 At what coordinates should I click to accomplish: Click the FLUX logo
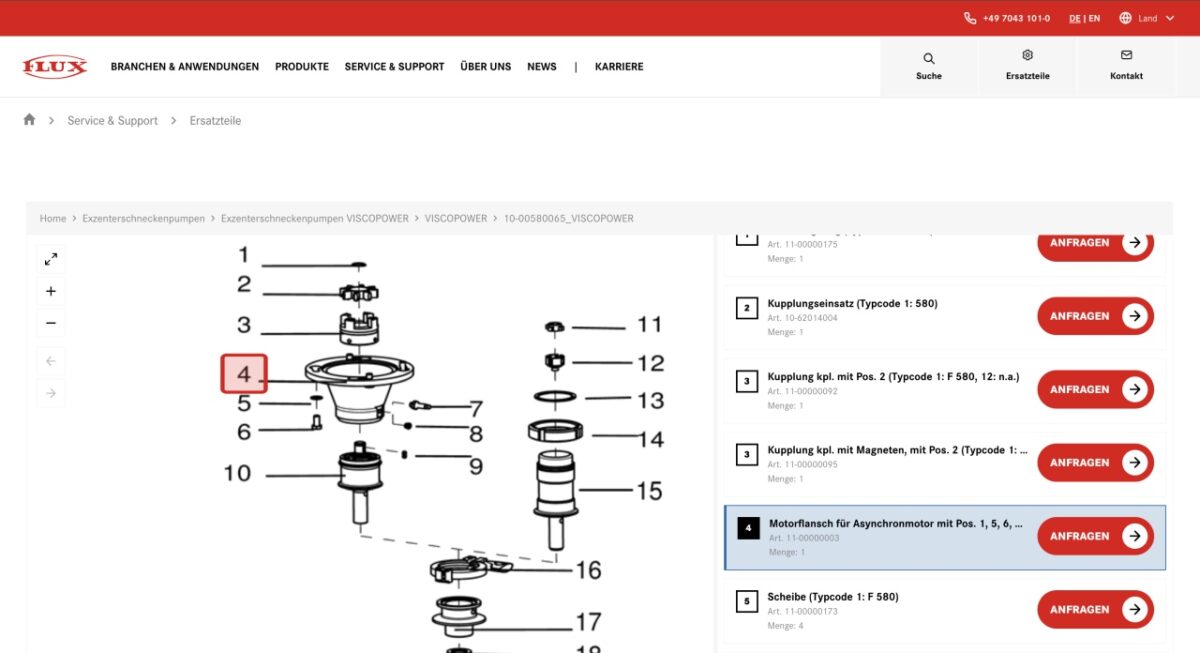click(55, 67)
